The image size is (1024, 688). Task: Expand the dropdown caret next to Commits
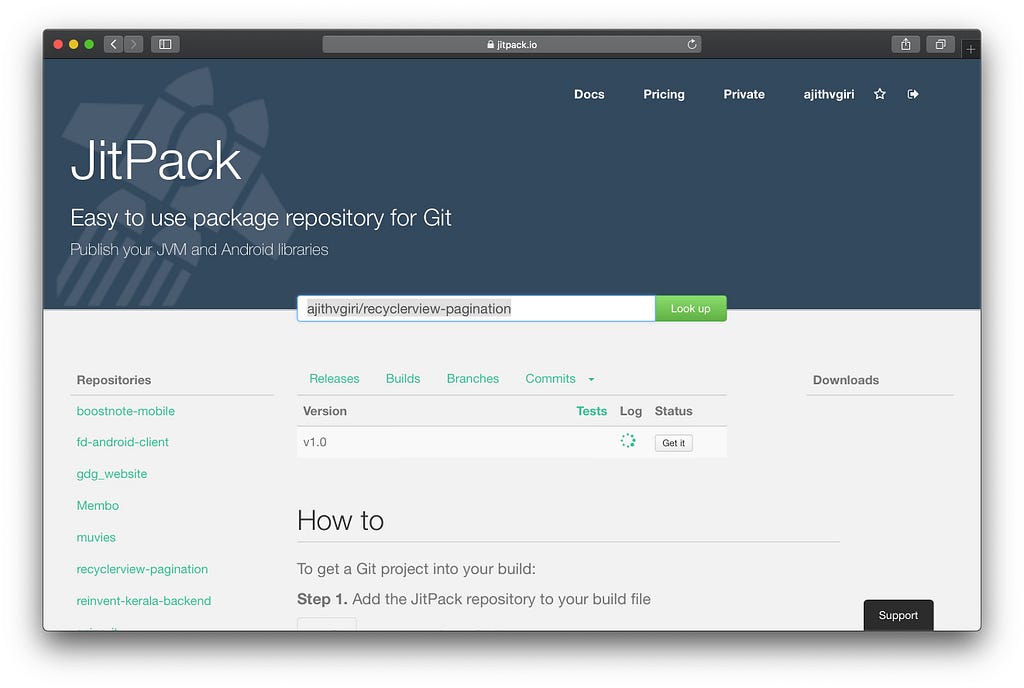click(x=591, y=379)
